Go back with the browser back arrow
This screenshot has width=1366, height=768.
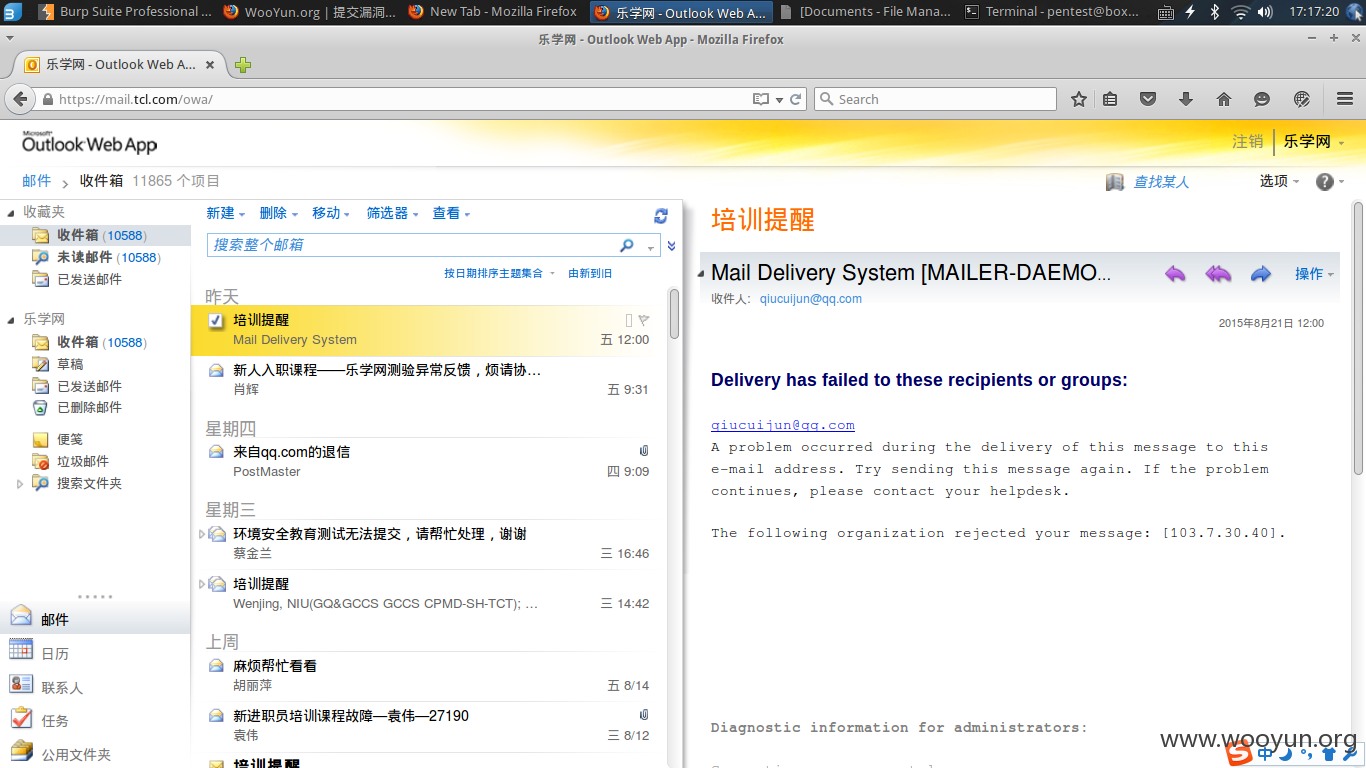[19, 99]
